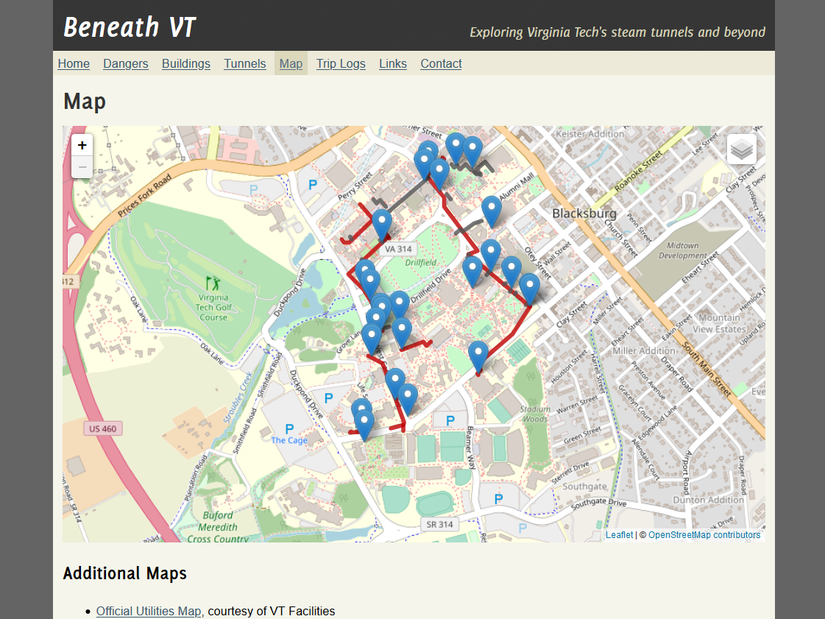Open the Trip Logs page
This screenshot has width=825, height=619.
(x=341, y=64)
